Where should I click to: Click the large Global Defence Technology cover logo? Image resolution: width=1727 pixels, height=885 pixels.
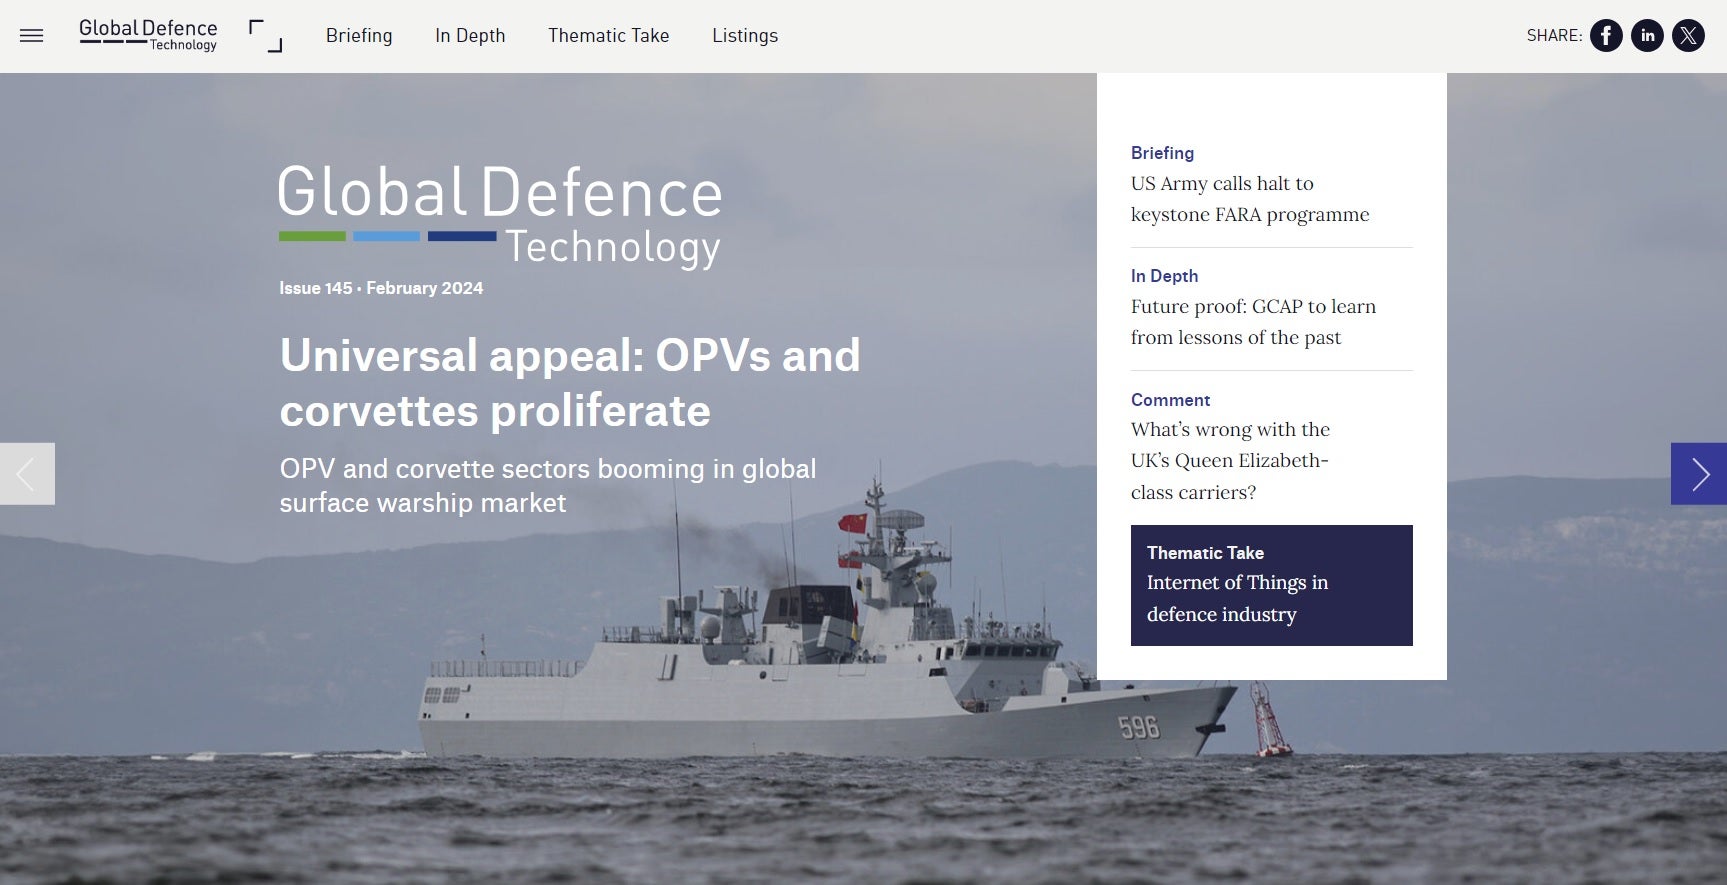tap(499, 215)
